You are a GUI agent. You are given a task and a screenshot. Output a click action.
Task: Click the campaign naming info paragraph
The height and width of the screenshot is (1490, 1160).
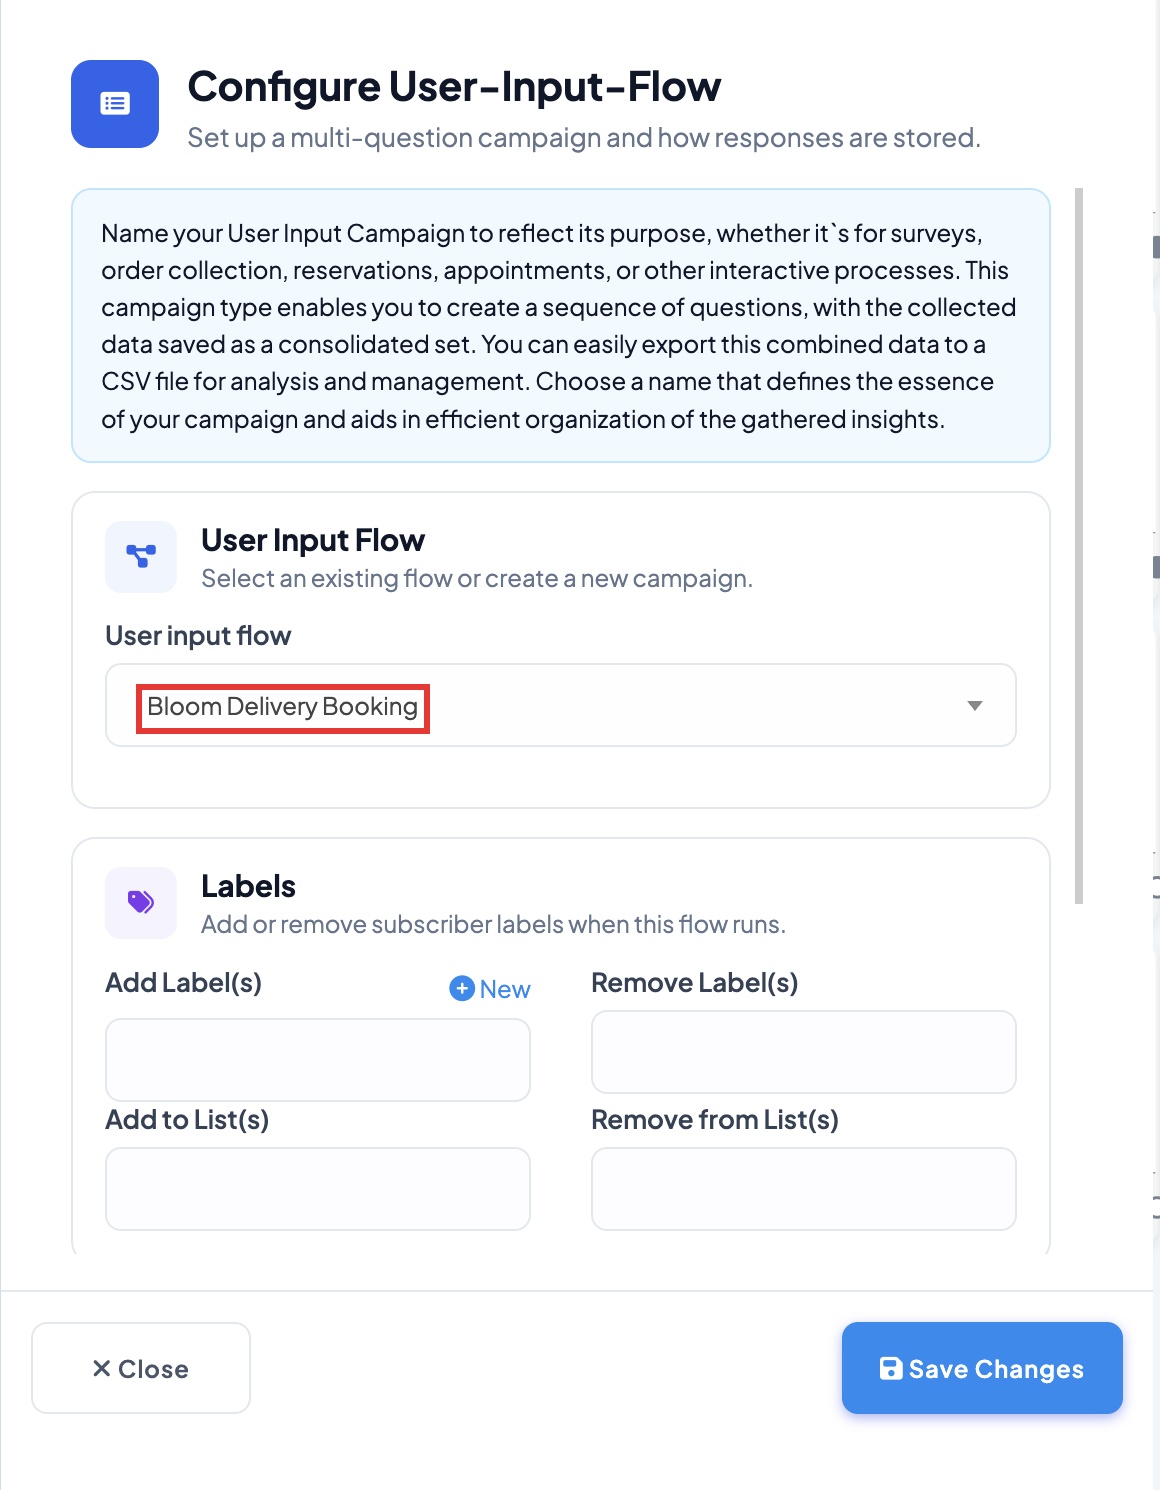[x=561, y=326]
